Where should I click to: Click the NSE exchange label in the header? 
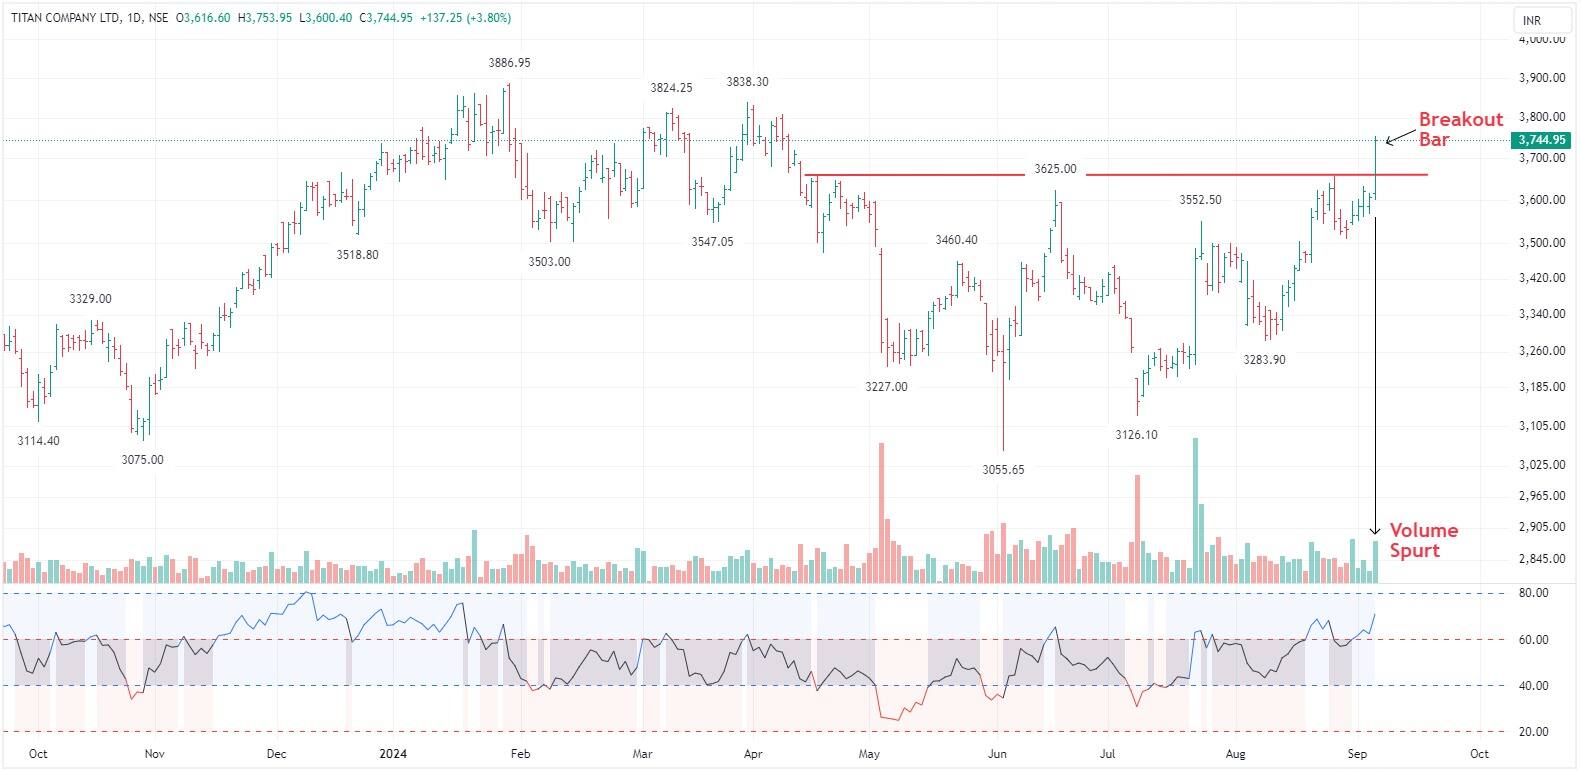pos(158,19)
